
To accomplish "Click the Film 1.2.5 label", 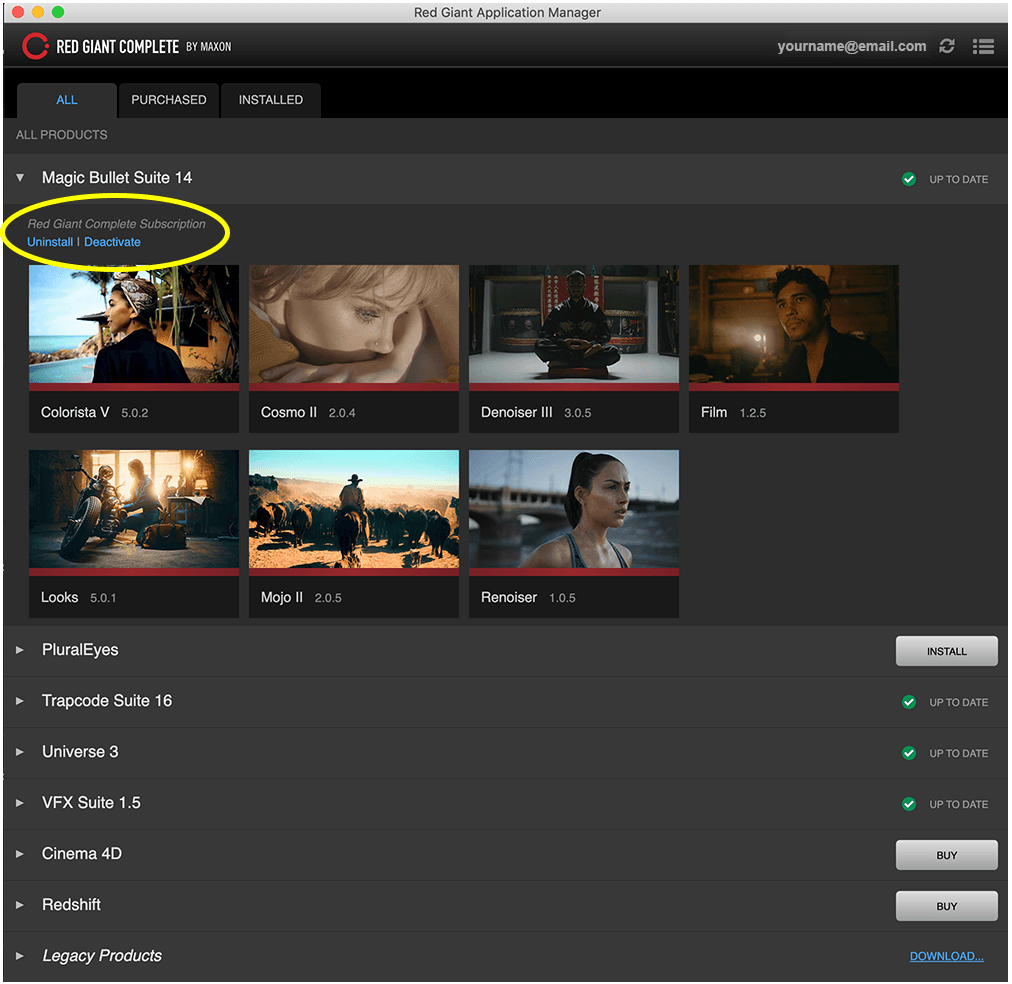I will click(733, 412).
